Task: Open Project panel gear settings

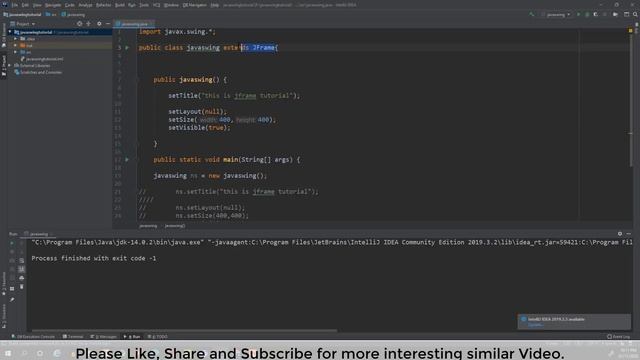Action: pos(99,24)
